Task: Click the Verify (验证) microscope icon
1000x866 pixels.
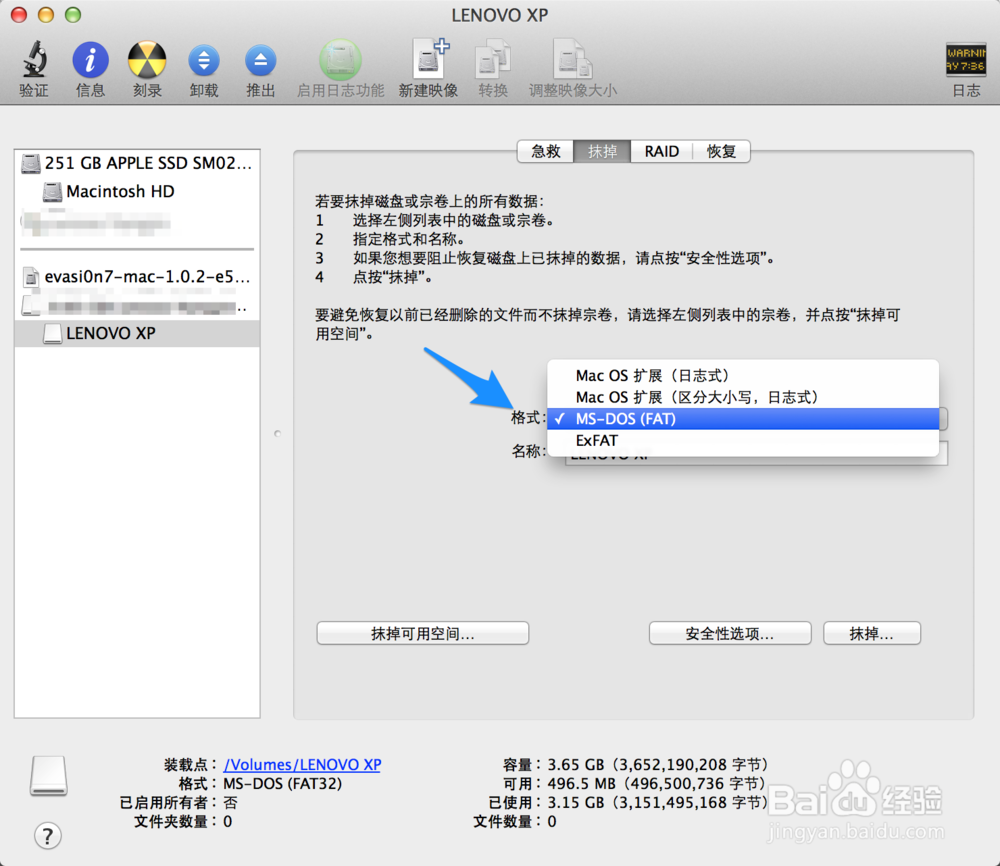Action: 34,59
